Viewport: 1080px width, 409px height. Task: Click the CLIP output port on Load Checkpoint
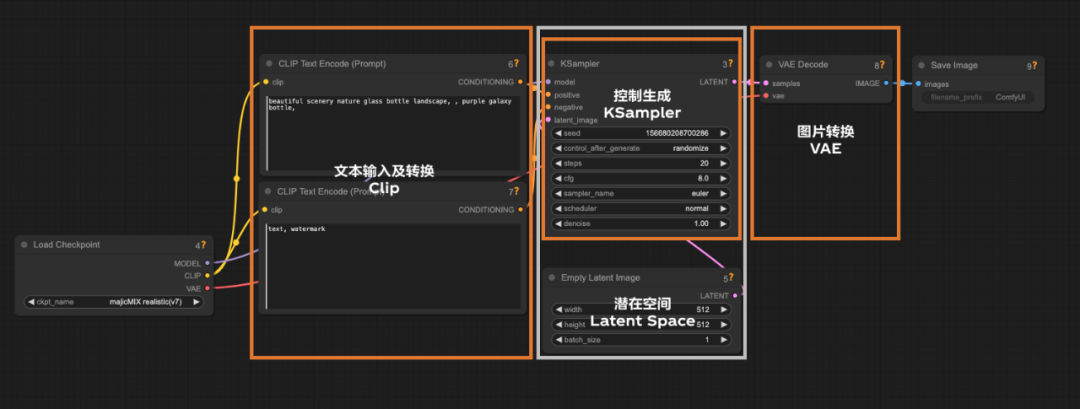tap(207, 275)
